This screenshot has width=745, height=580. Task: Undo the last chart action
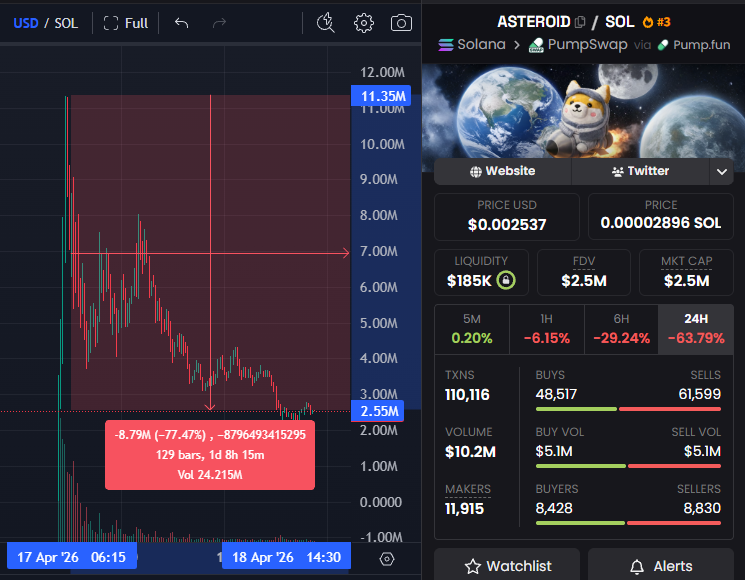point(181,22)
